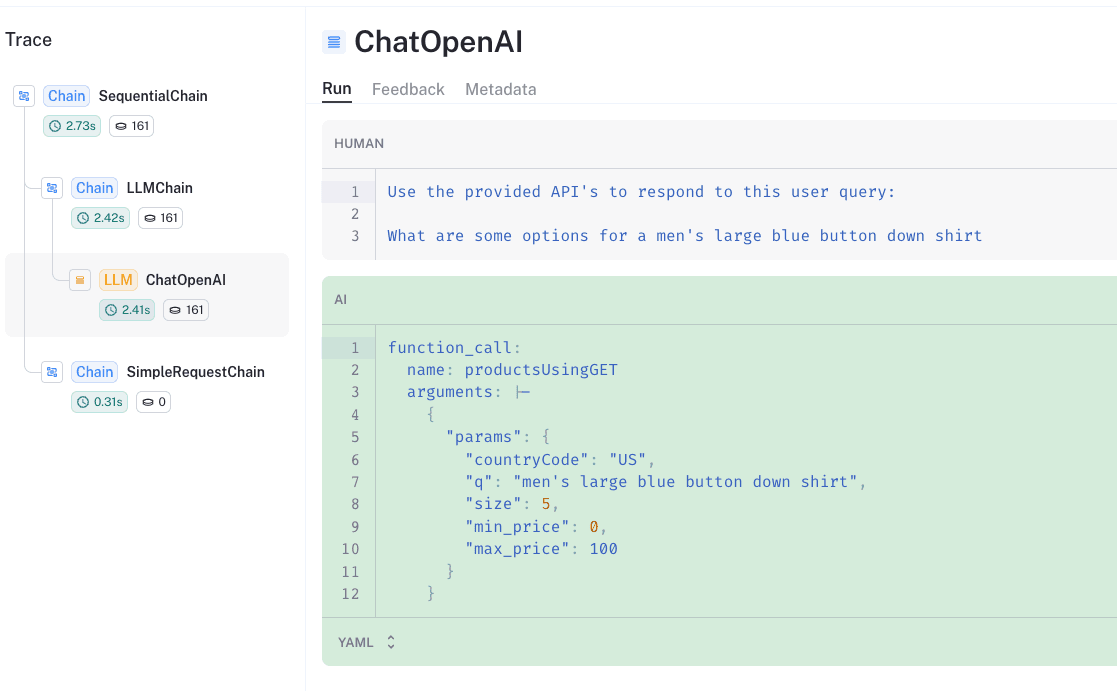Collapse the AI message section
Viewport: 1117px width, 691px height.
point(341,300)
